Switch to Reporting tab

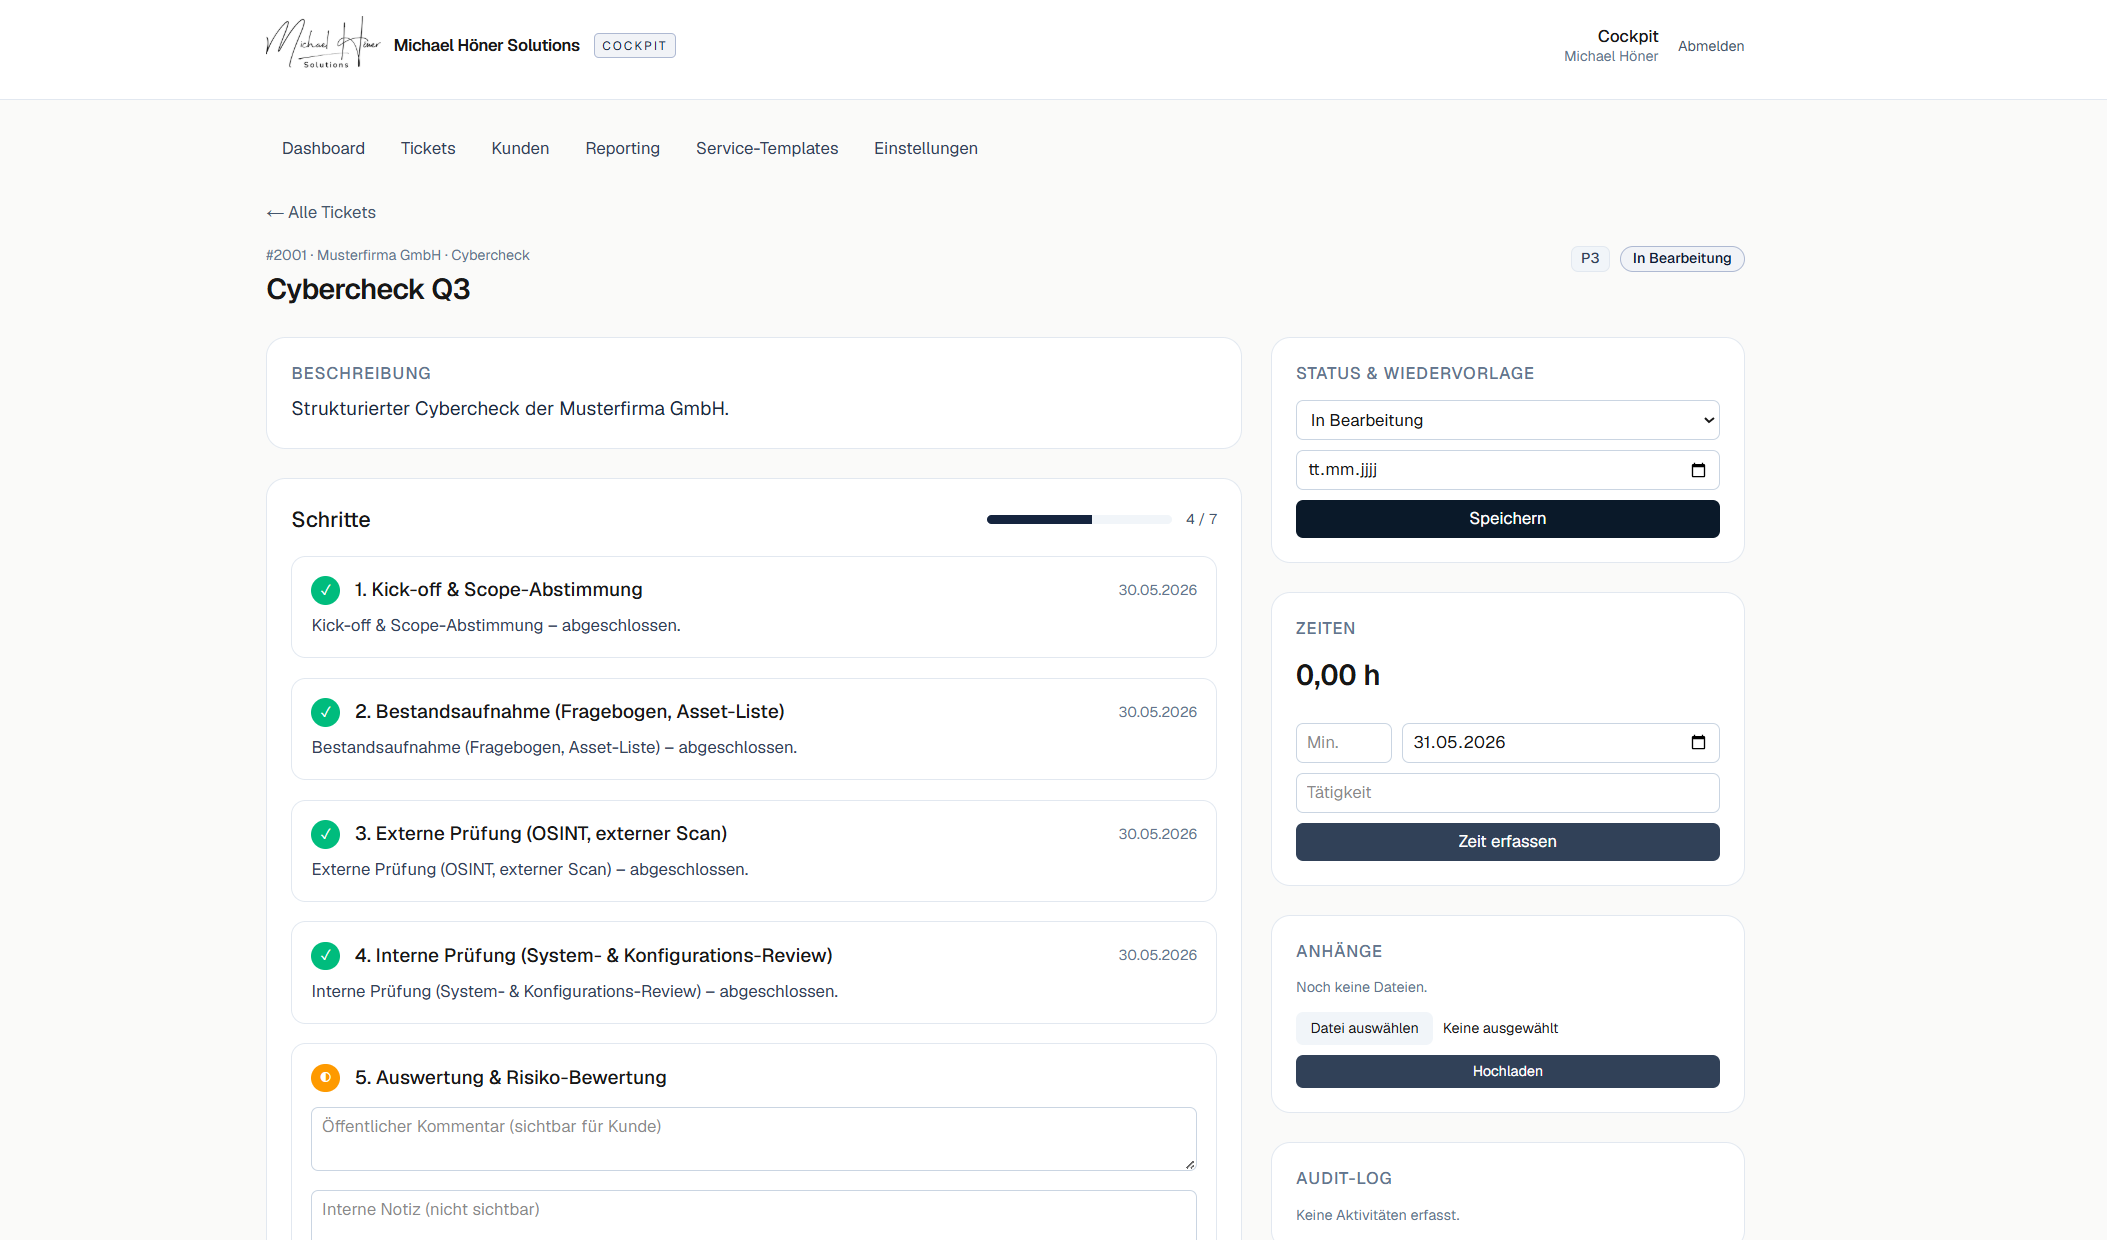pos(623,148)
